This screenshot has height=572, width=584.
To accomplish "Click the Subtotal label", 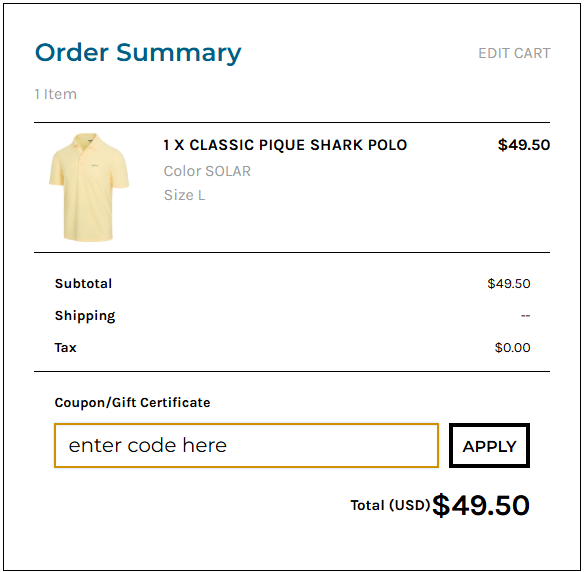I will 83,284.
